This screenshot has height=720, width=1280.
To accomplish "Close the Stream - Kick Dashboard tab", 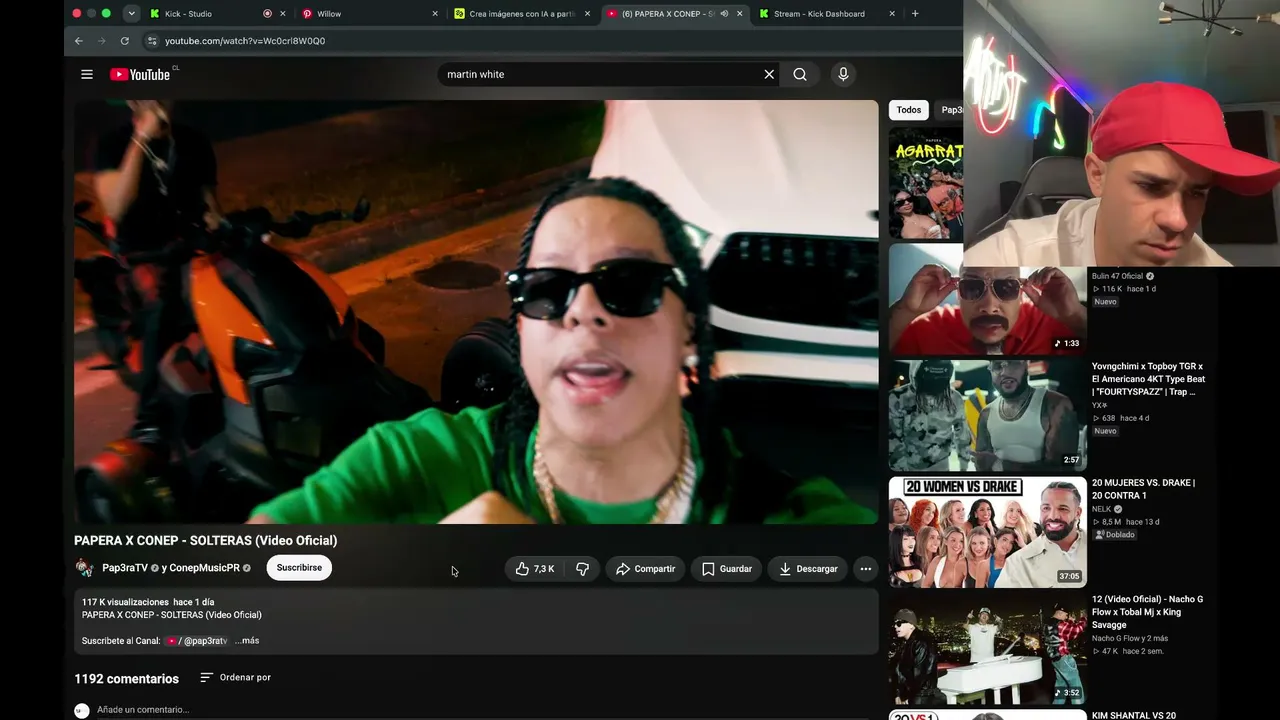I will pos(891,14).
